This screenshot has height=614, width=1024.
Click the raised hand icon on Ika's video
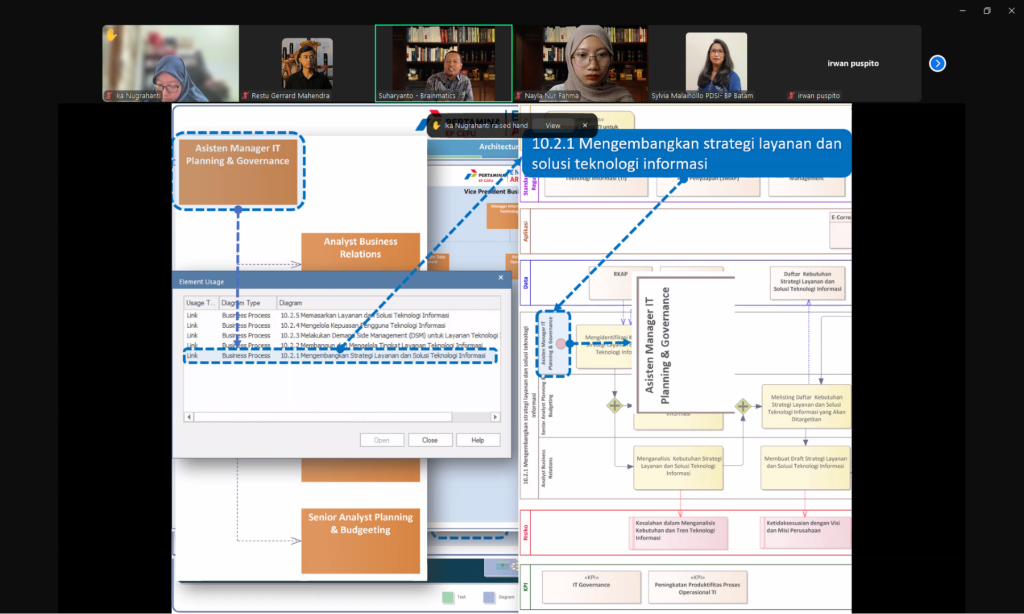[x=111, y=35]
